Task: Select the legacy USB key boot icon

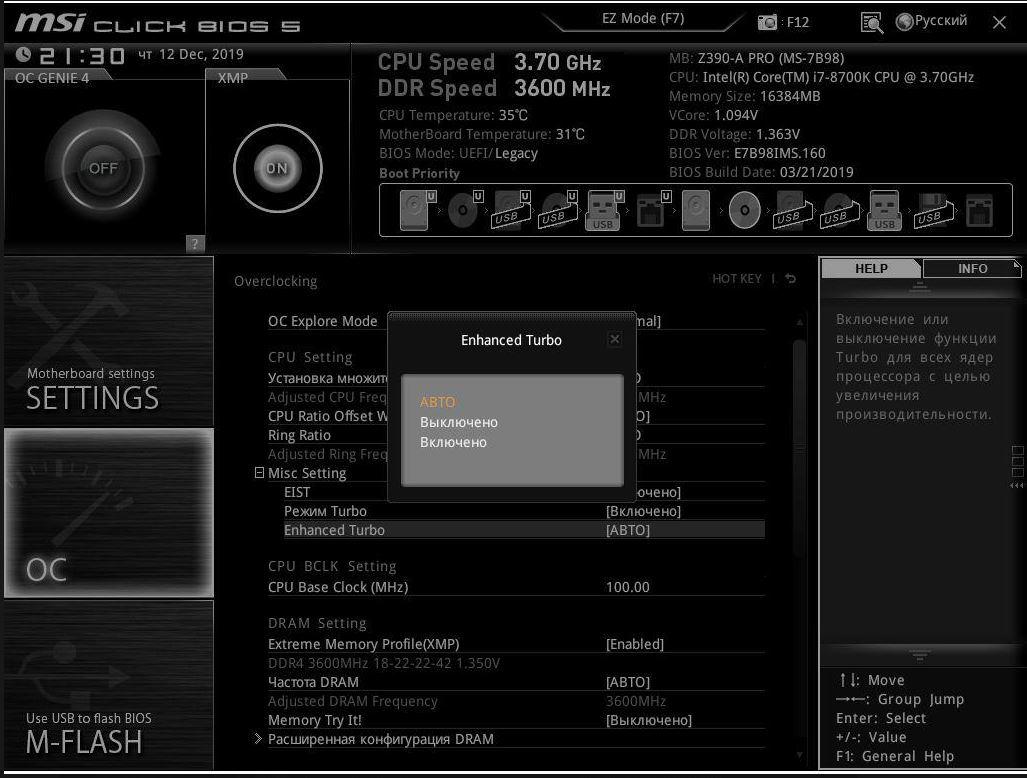Action: click(884, 210)
